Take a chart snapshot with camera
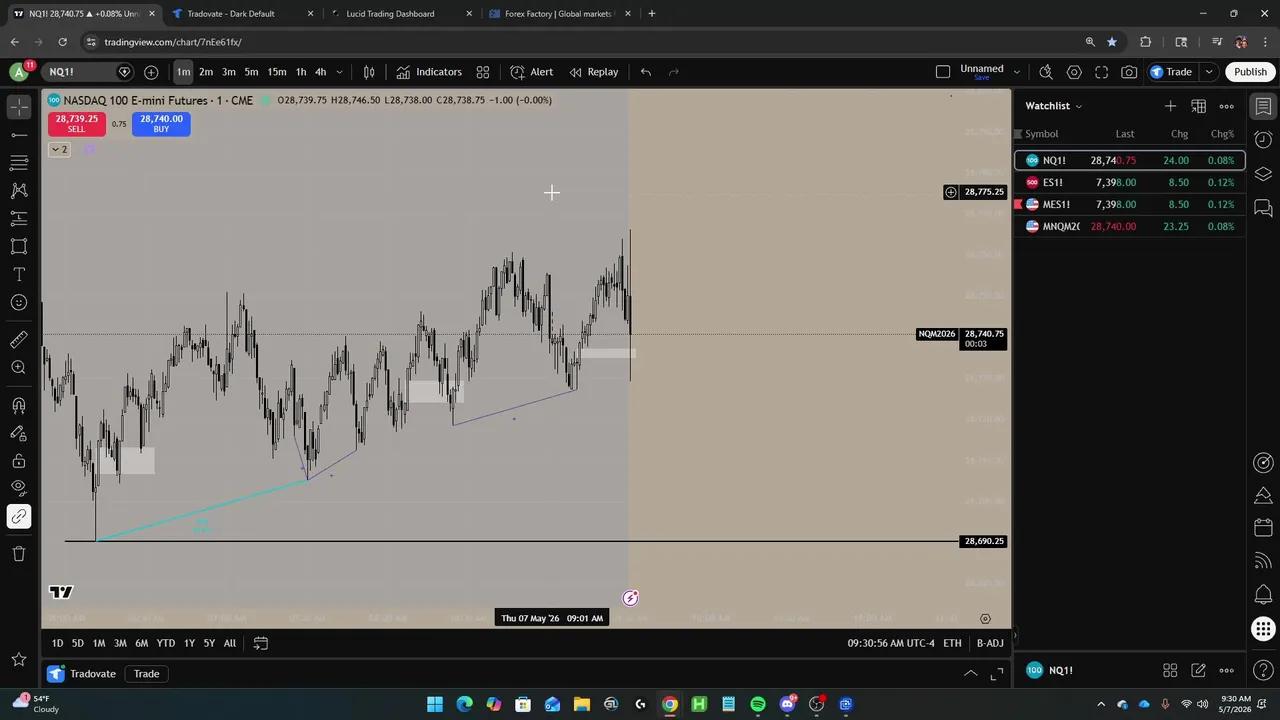Screen dimensions: 1280x720 click(1129, 72)
